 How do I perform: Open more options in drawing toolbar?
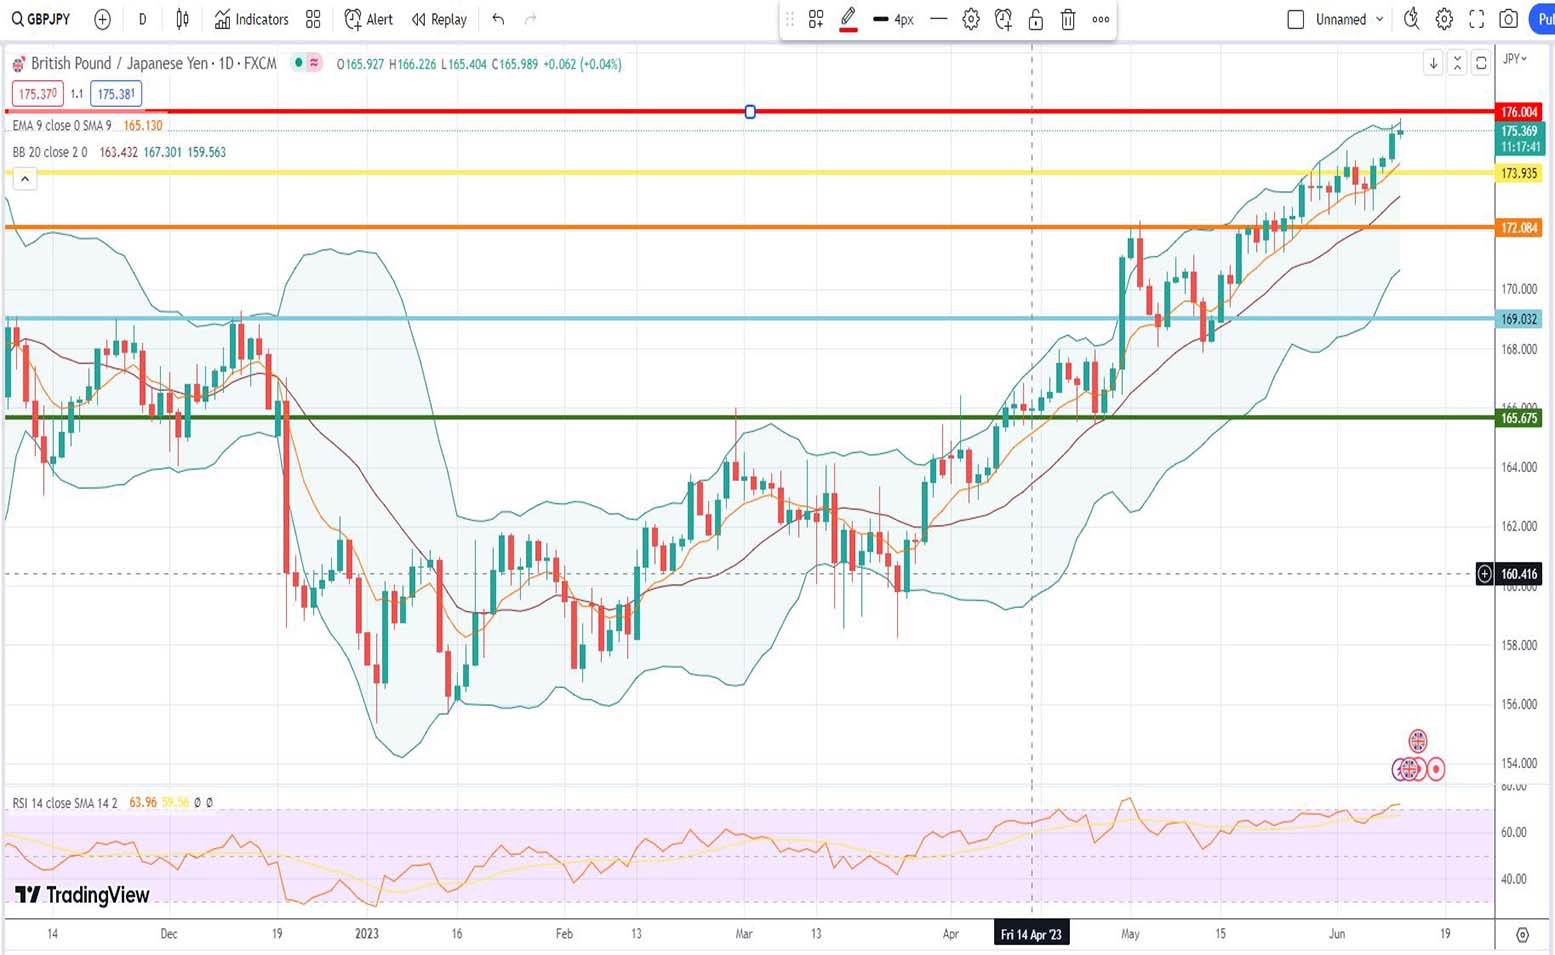(x=1100, y=19)
